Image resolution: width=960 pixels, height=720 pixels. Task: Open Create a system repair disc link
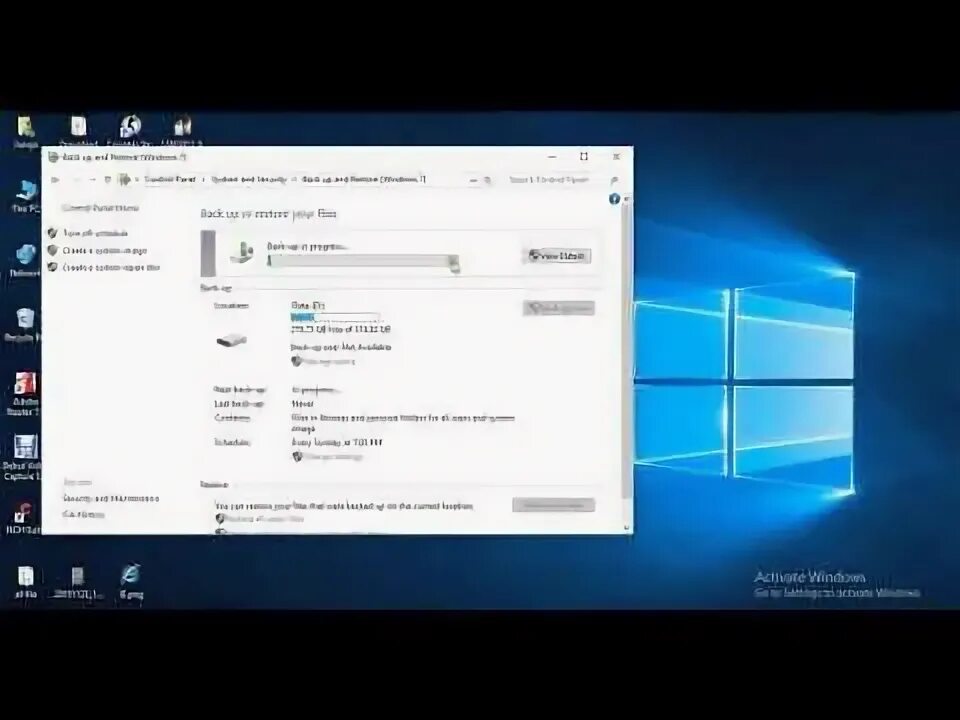click(111, 268)
